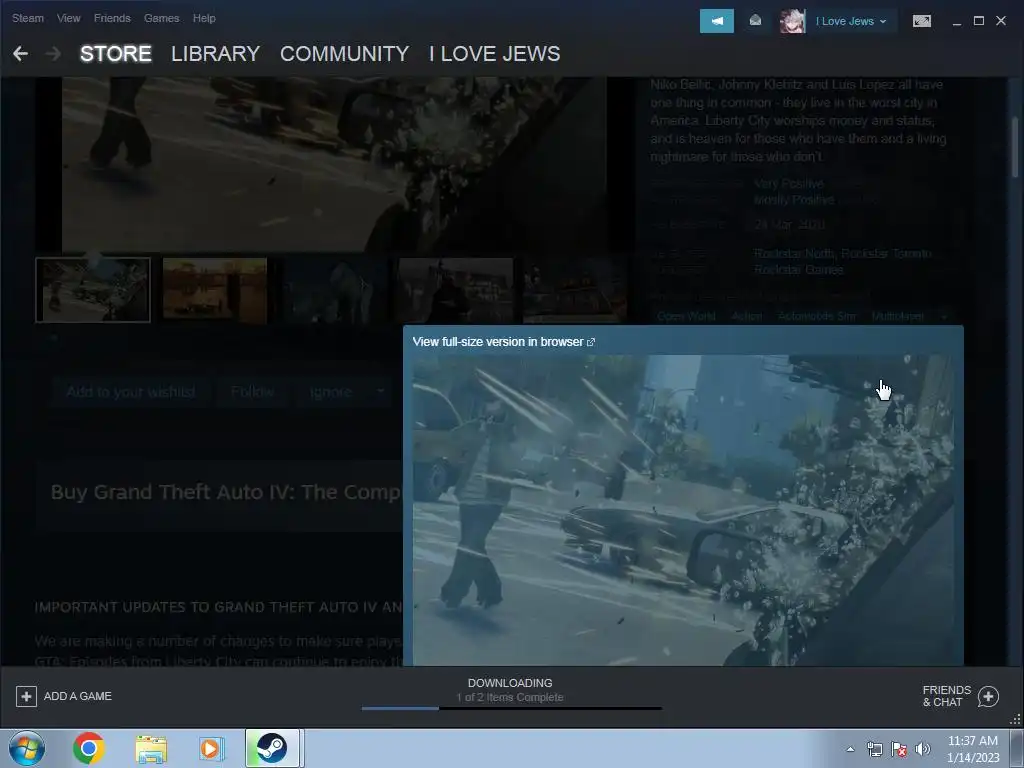
Task: Open Windows Explorer from taskbar
Action: (x=151, y=748)
